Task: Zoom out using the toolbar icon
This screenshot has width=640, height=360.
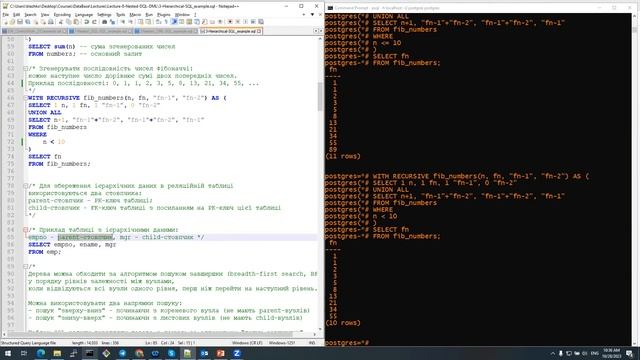Action: coord(130,22)
